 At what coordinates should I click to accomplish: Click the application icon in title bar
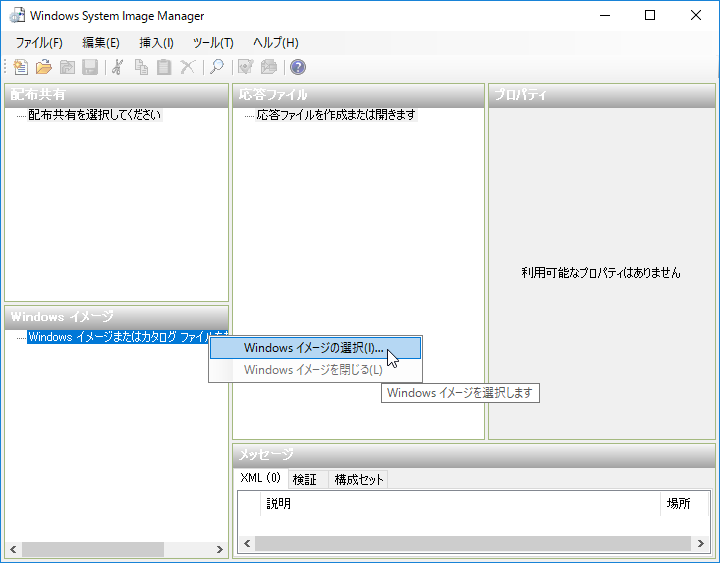(17, 15)
